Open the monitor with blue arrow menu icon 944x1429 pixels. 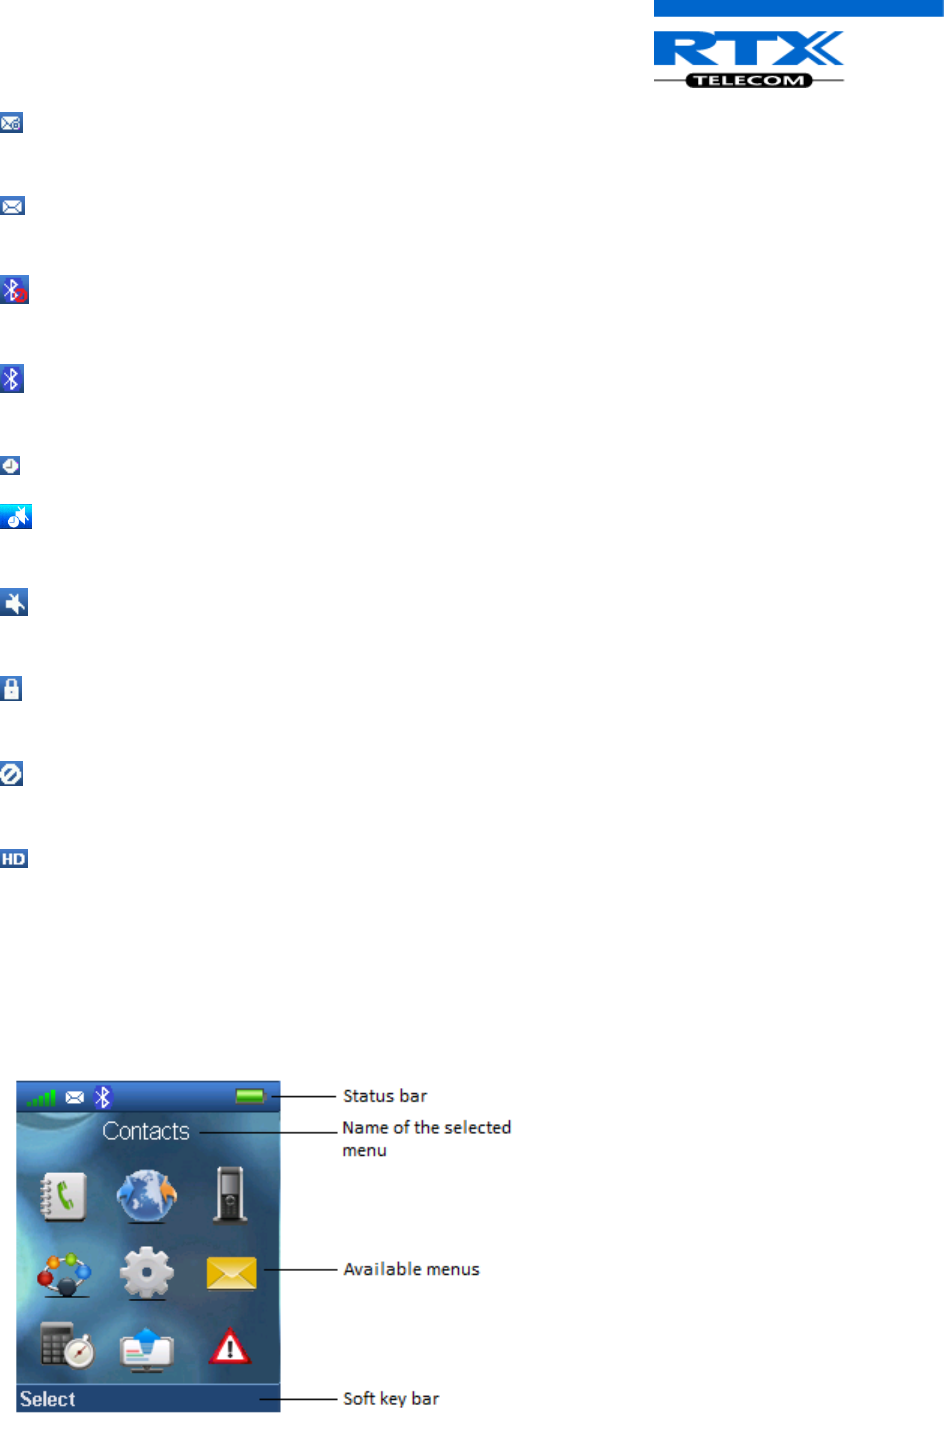(147, 1349)
